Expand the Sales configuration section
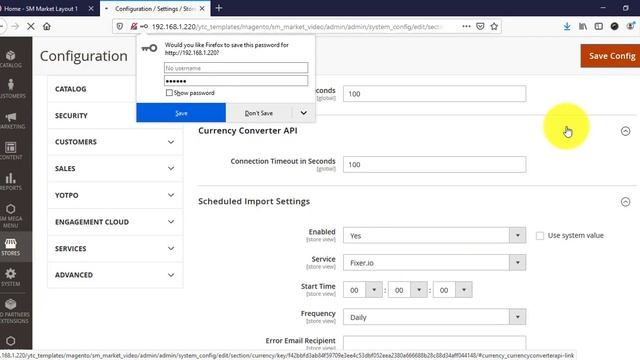The width and height of the screenshot is (640, 360). 115,169
